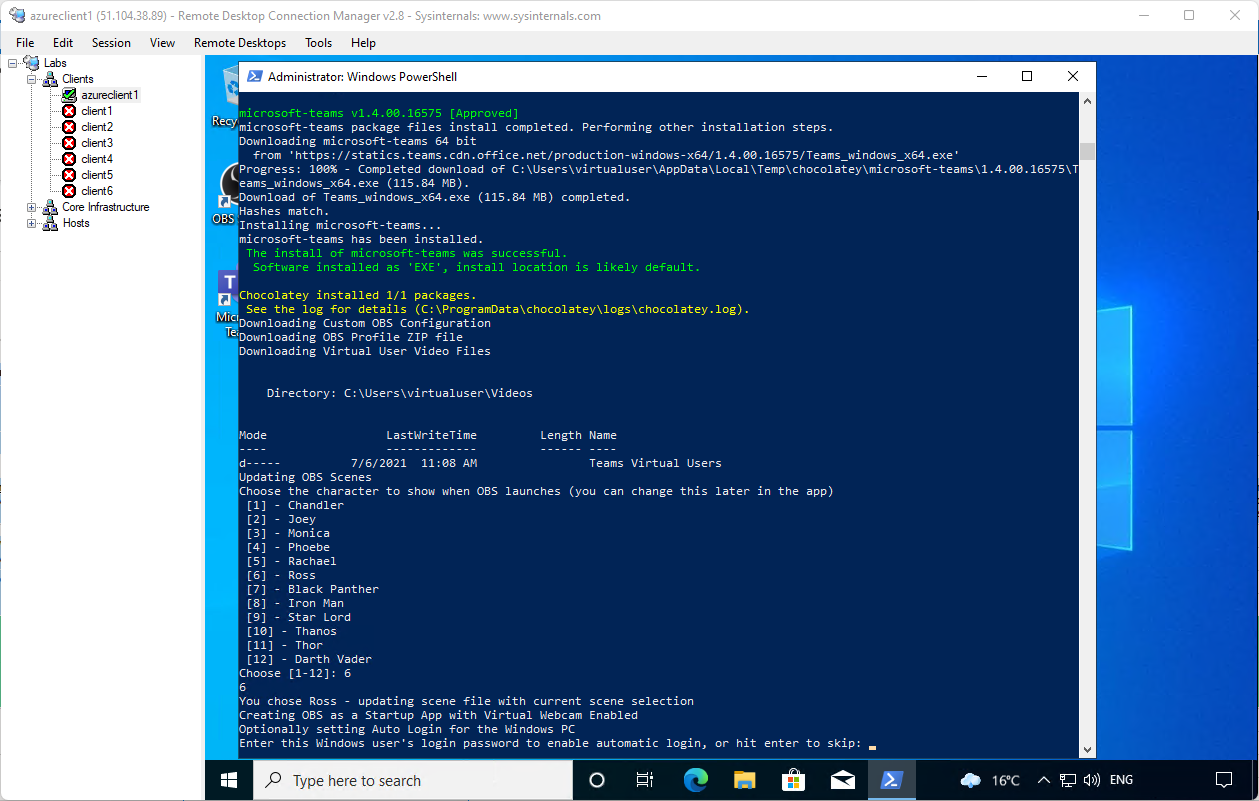Image resolution: width=1259 pixels, height=801 pixels.
Task: Open the remote Windows Start menu
Action: tap(229, 780)
